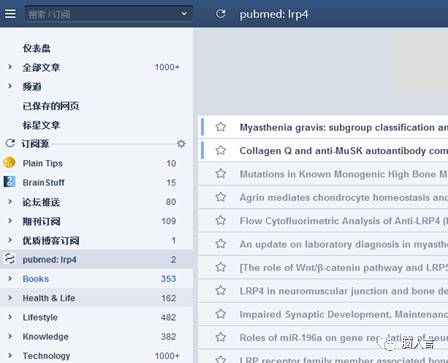Click the pubmed: lrp4 header title
448x363 pixels.
[x=274, y=14]
